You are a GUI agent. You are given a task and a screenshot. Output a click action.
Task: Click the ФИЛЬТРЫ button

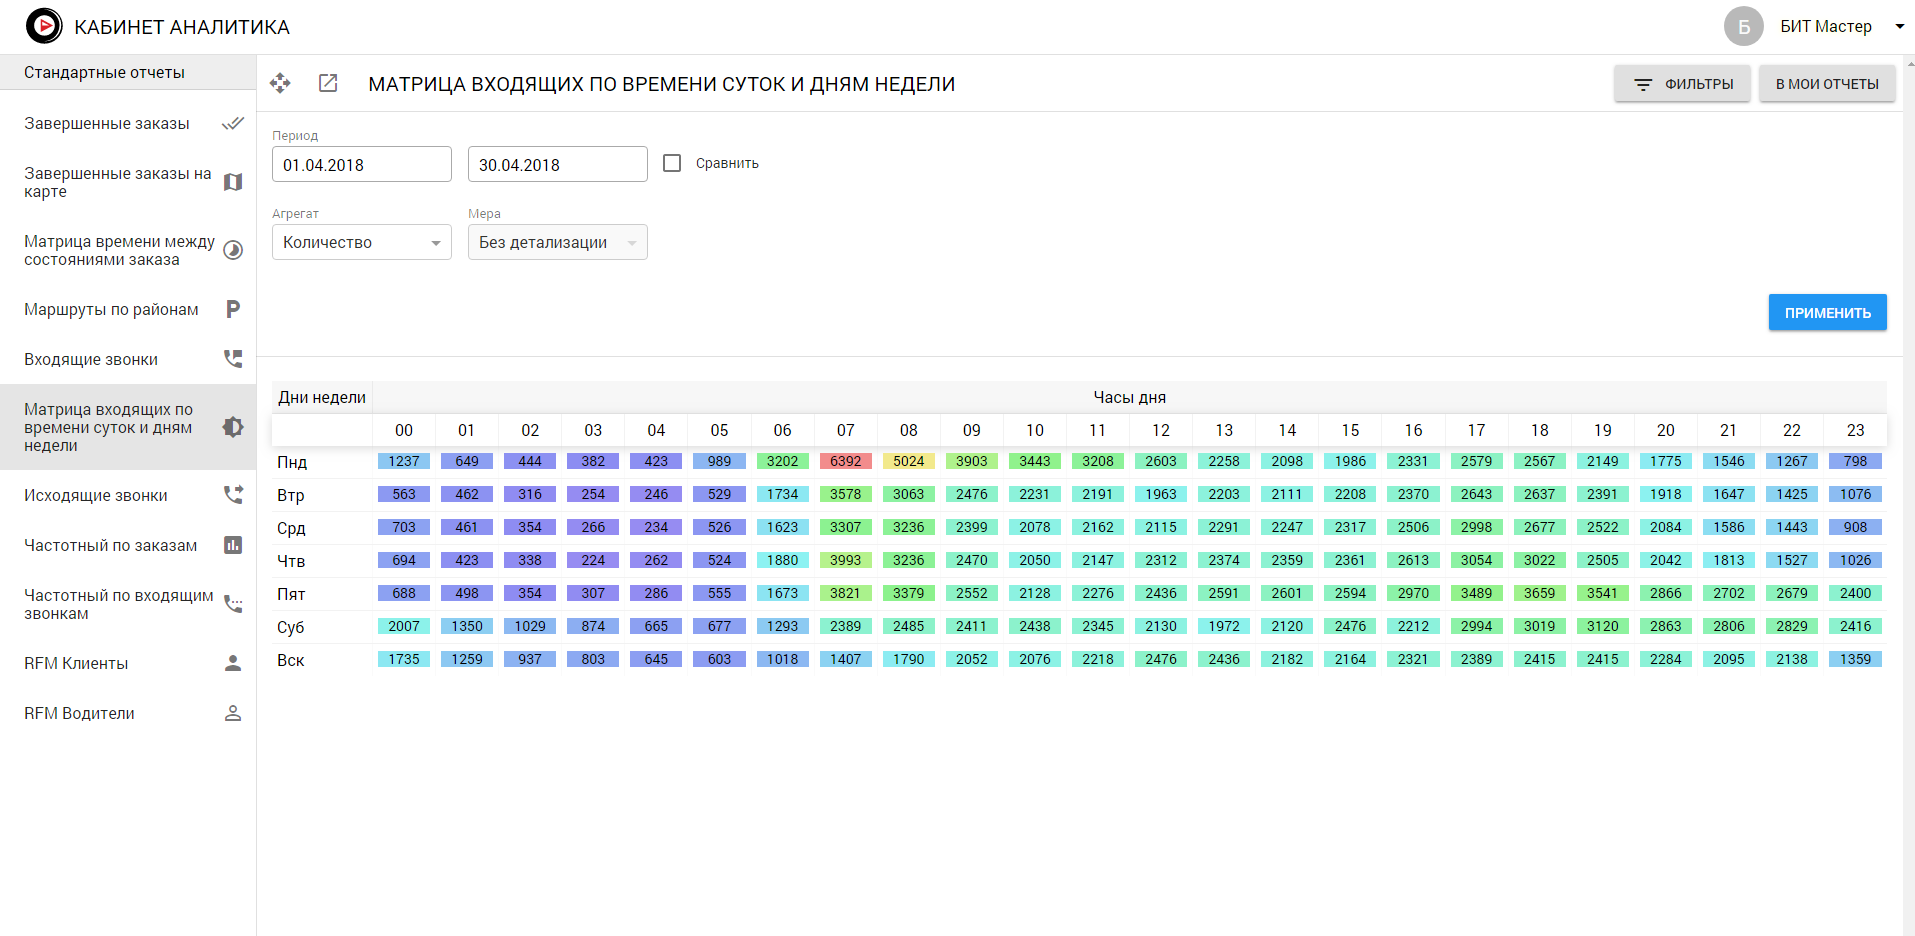(1682, 84)
